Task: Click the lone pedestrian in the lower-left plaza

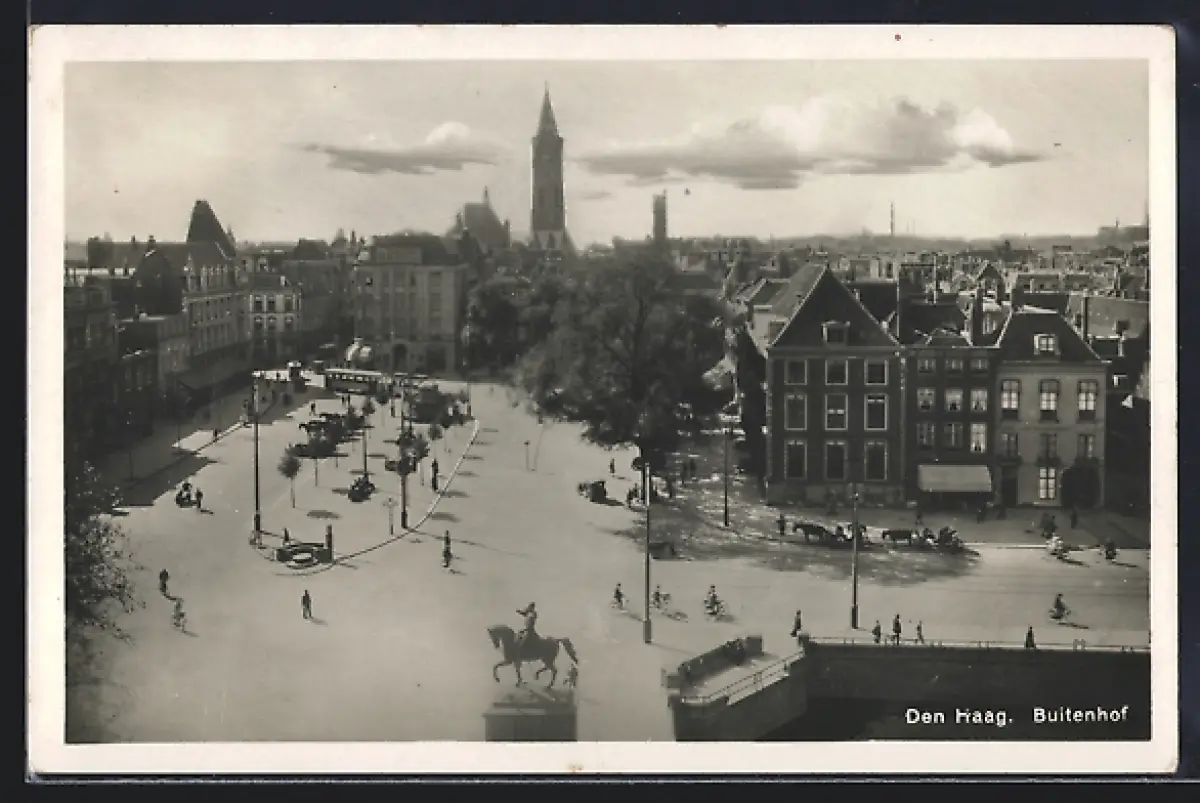Action: click(306, 604)
